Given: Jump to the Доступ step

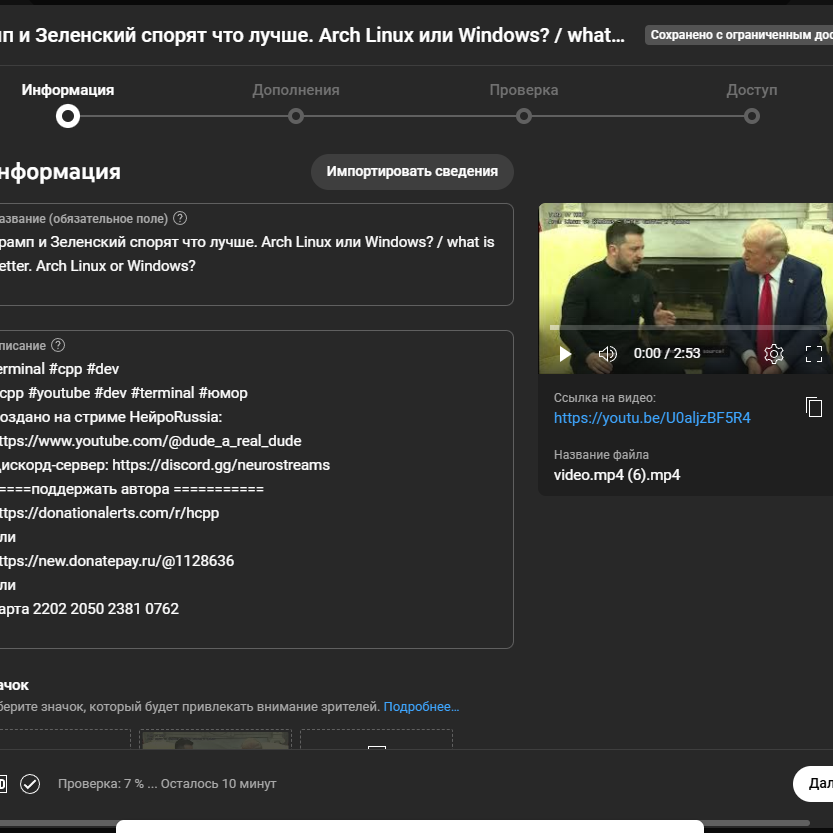Looking at the screenshot, I should tap(752, 116).
